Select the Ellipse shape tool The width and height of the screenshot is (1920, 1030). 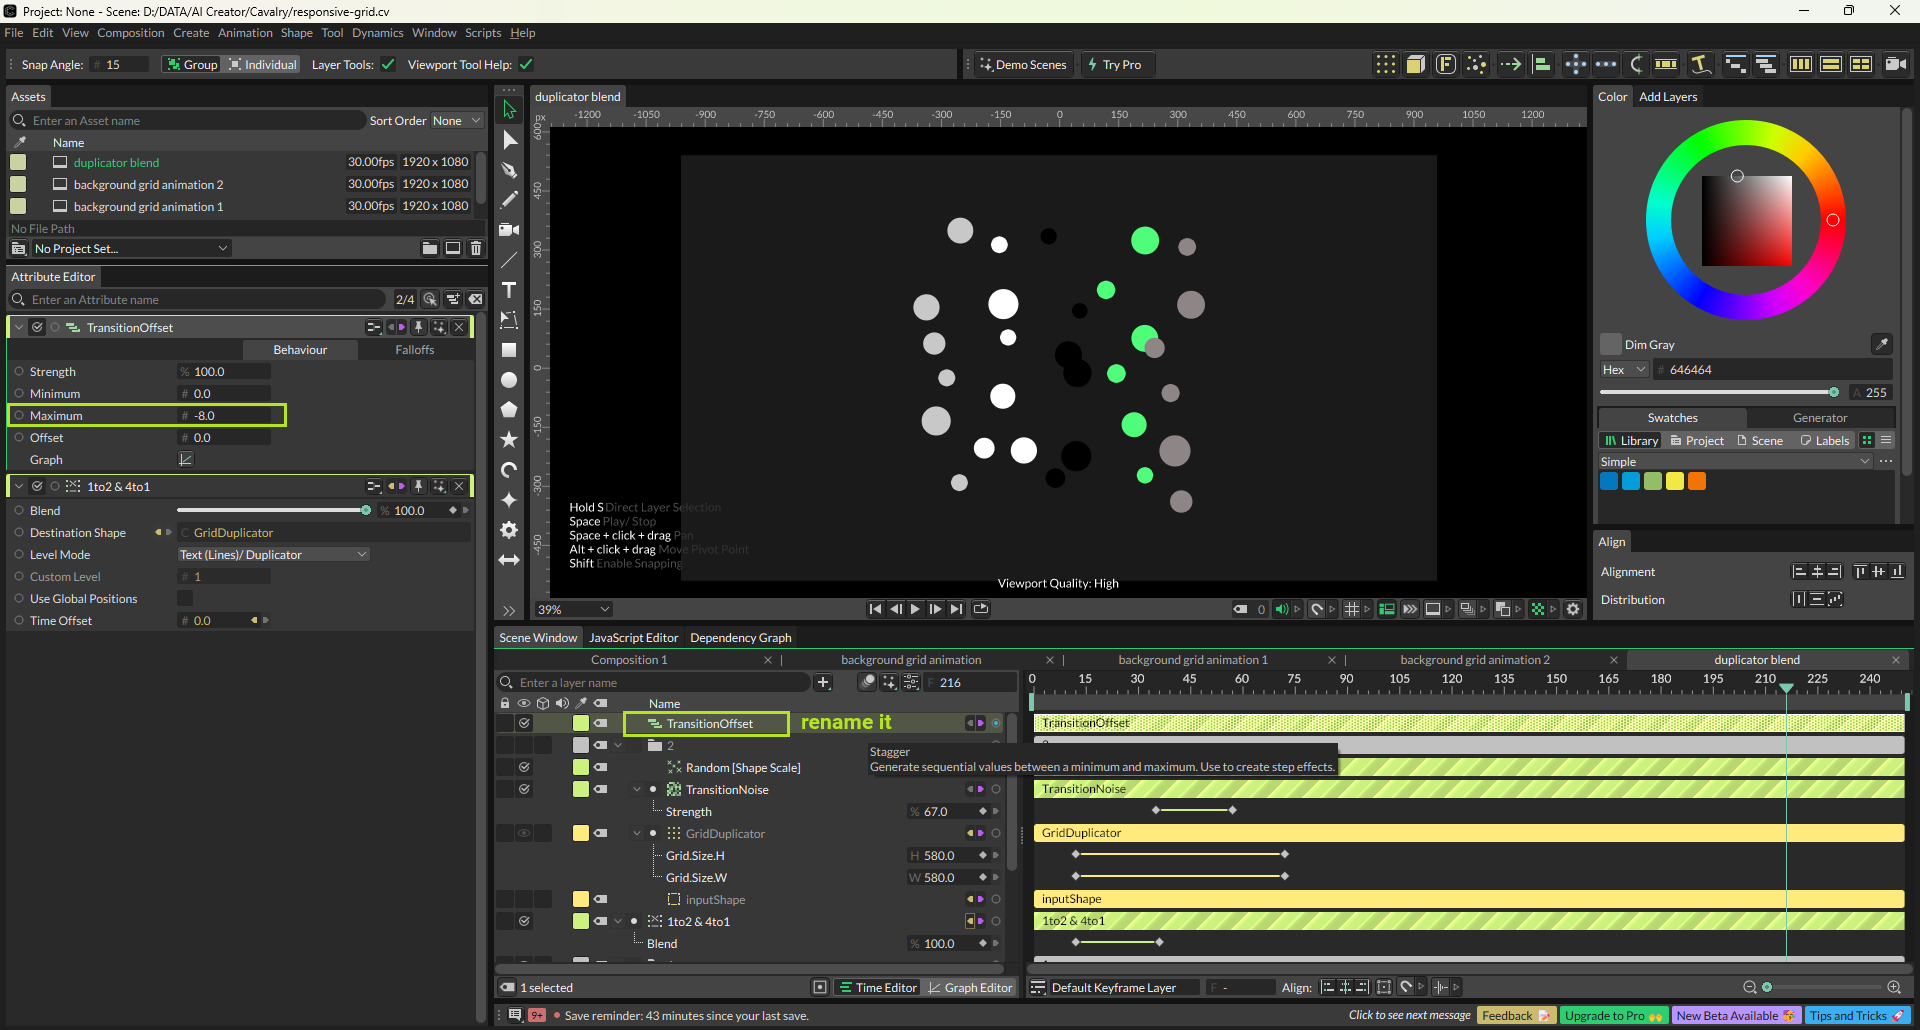509,380
